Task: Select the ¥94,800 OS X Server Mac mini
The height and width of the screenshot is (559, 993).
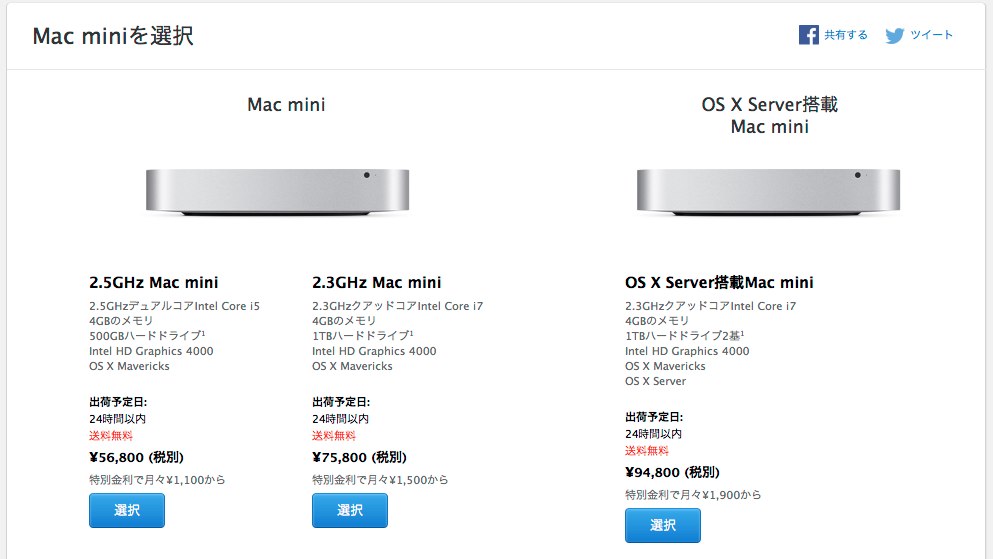Action: [663, 525]
